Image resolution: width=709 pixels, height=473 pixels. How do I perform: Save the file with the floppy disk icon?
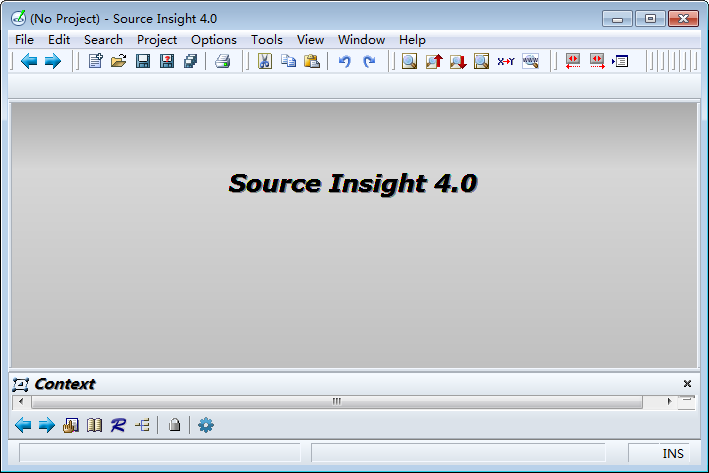(143, 61)
